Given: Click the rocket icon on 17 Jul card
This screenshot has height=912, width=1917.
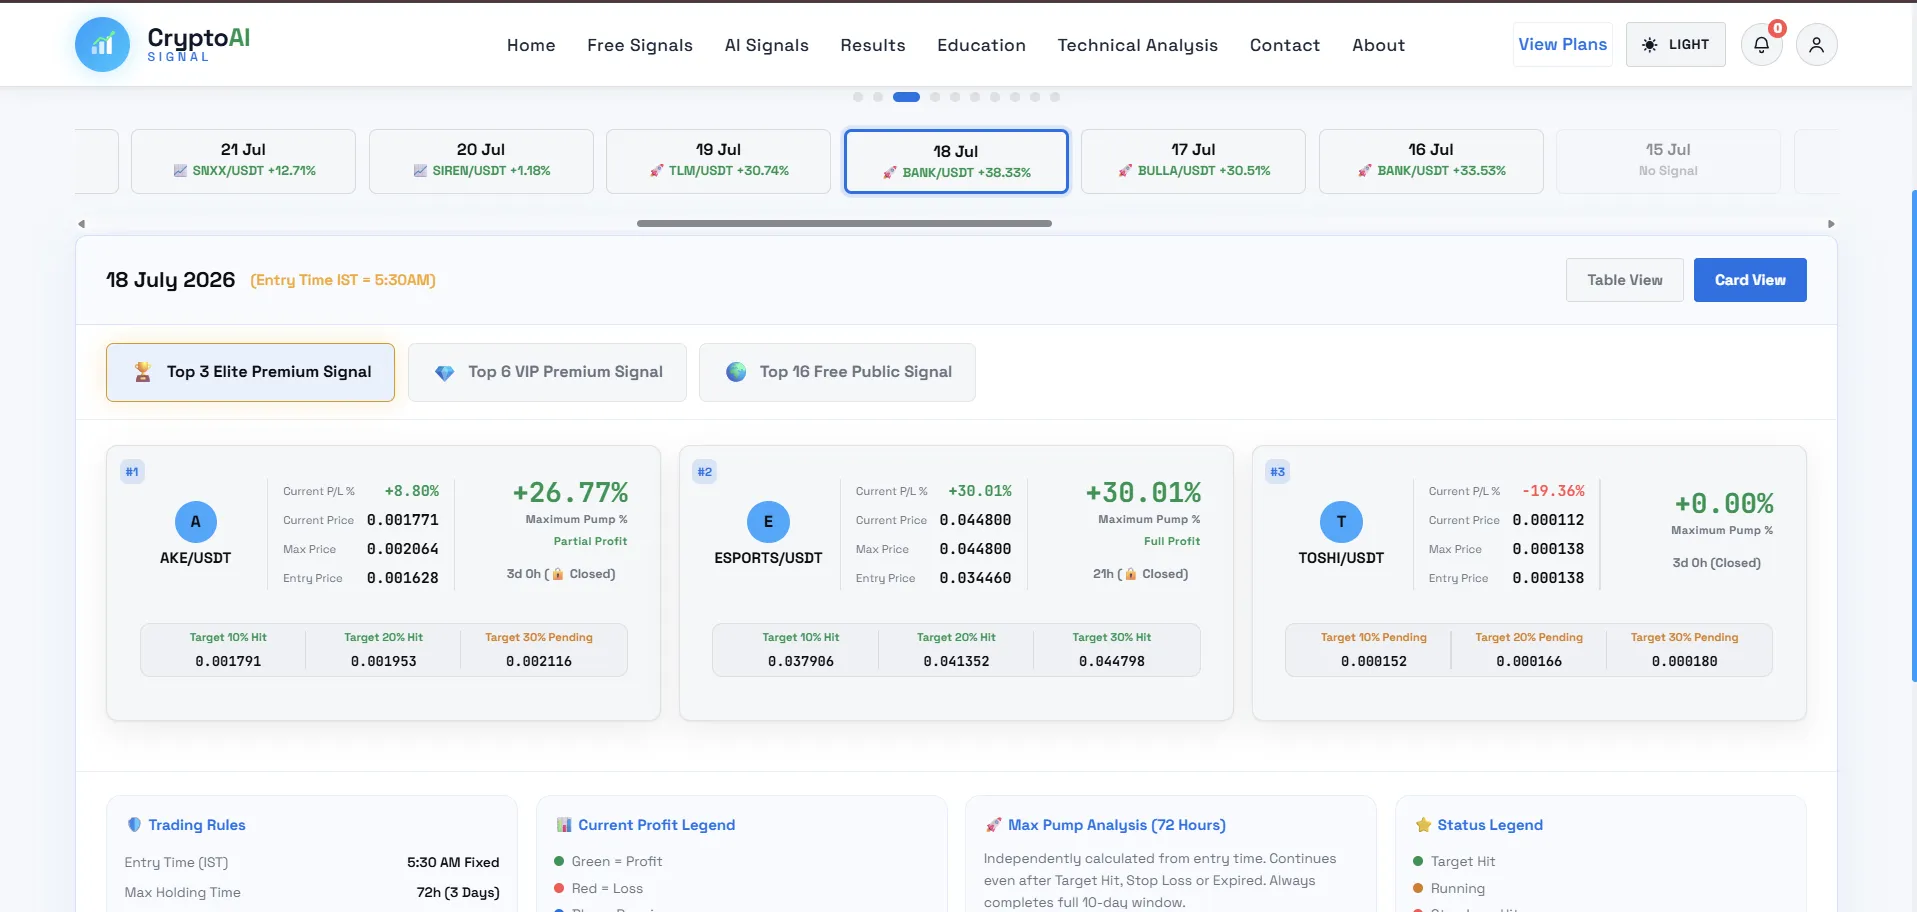Looking at the screenshot, I should point(1125,171).
